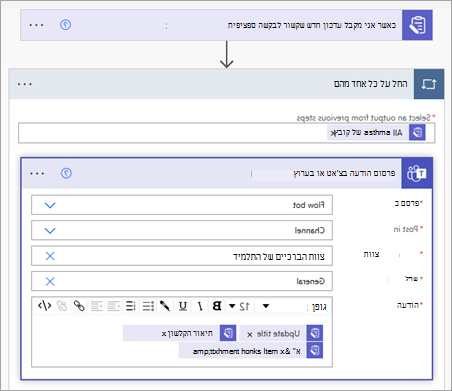The image size is (452, 391).
Task: Remove the תיאור הקלשון token
Action: point(164,334)
